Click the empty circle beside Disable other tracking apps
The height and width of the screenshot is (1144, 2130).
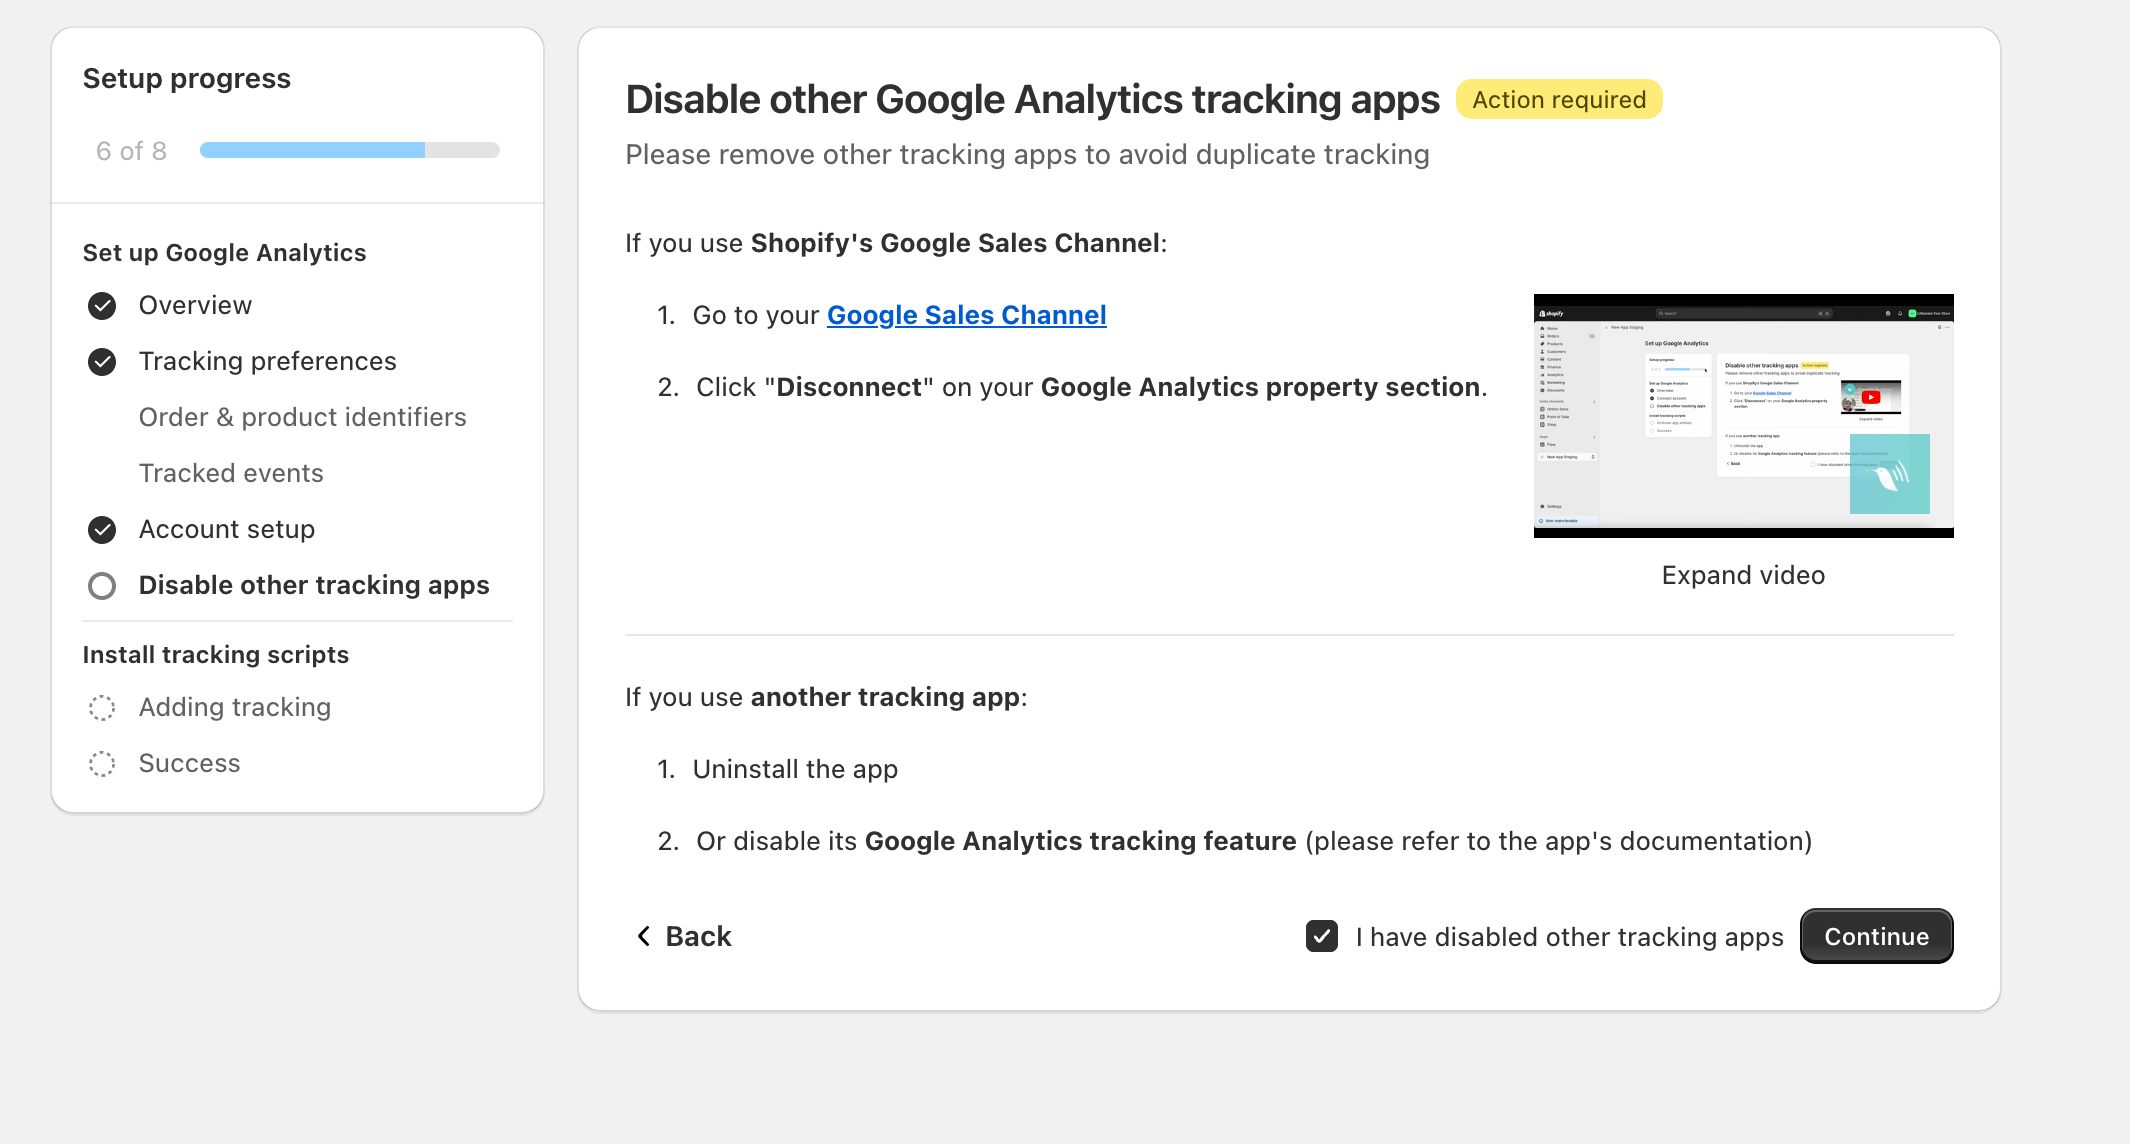(x=102, y=586)
